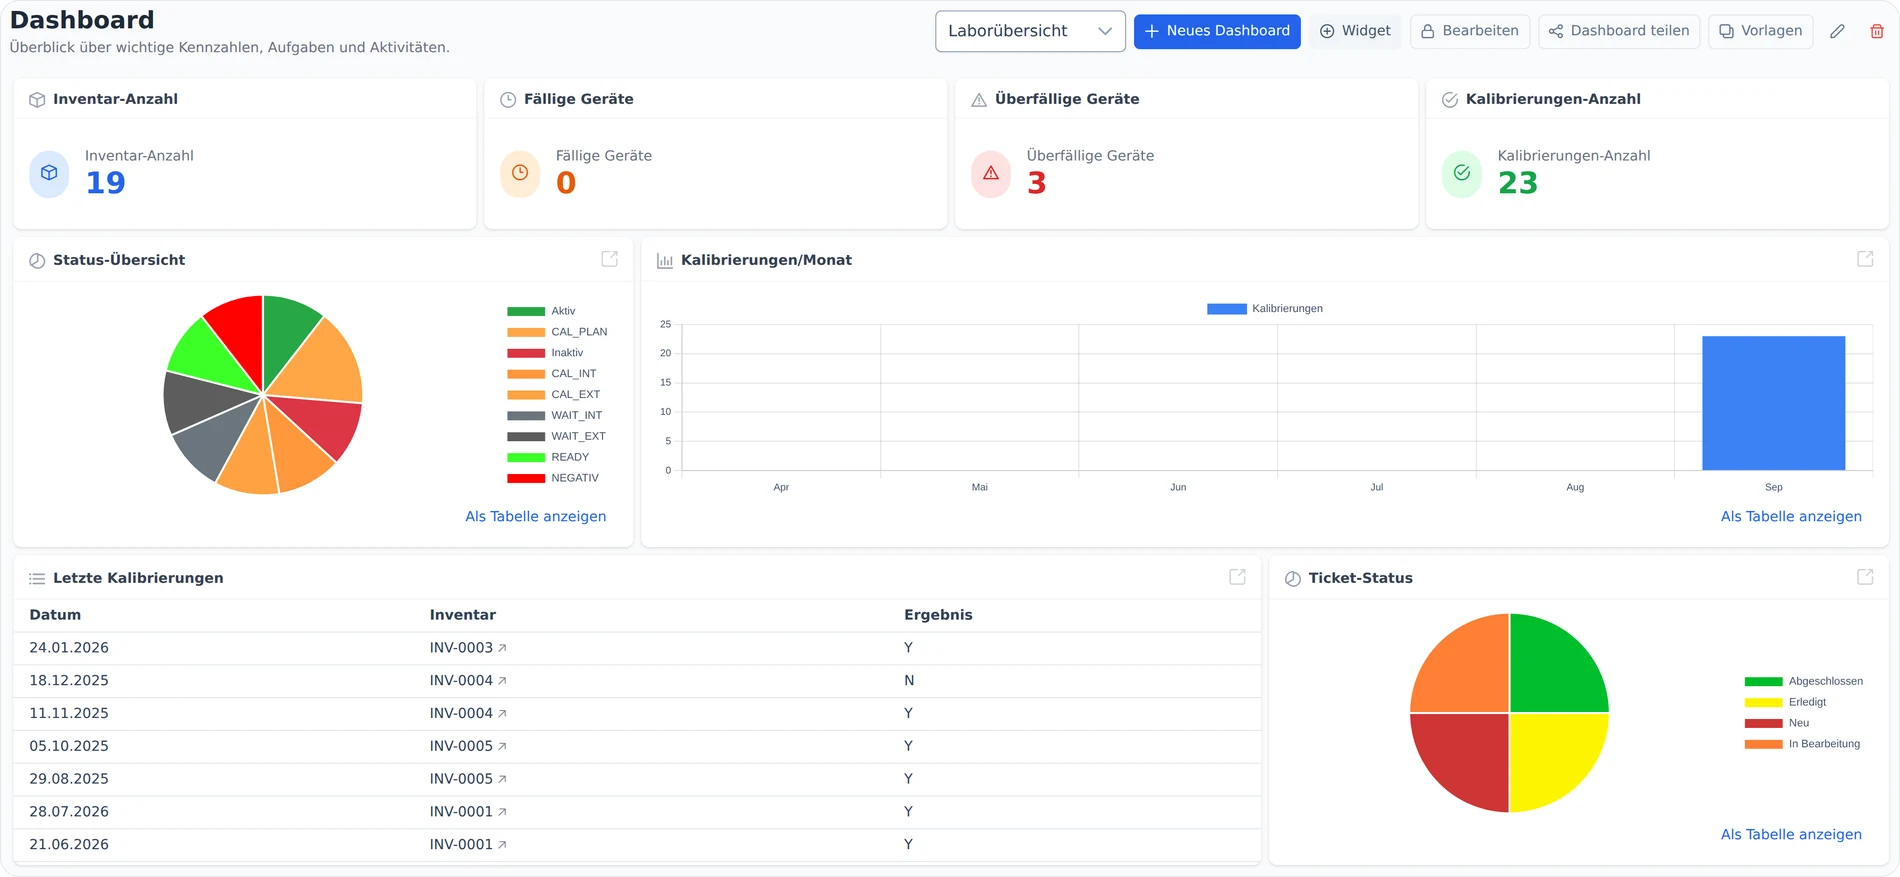Toggle READY legend entry
This screenshot has height=877, width=1900.
(x=548, y=458)
